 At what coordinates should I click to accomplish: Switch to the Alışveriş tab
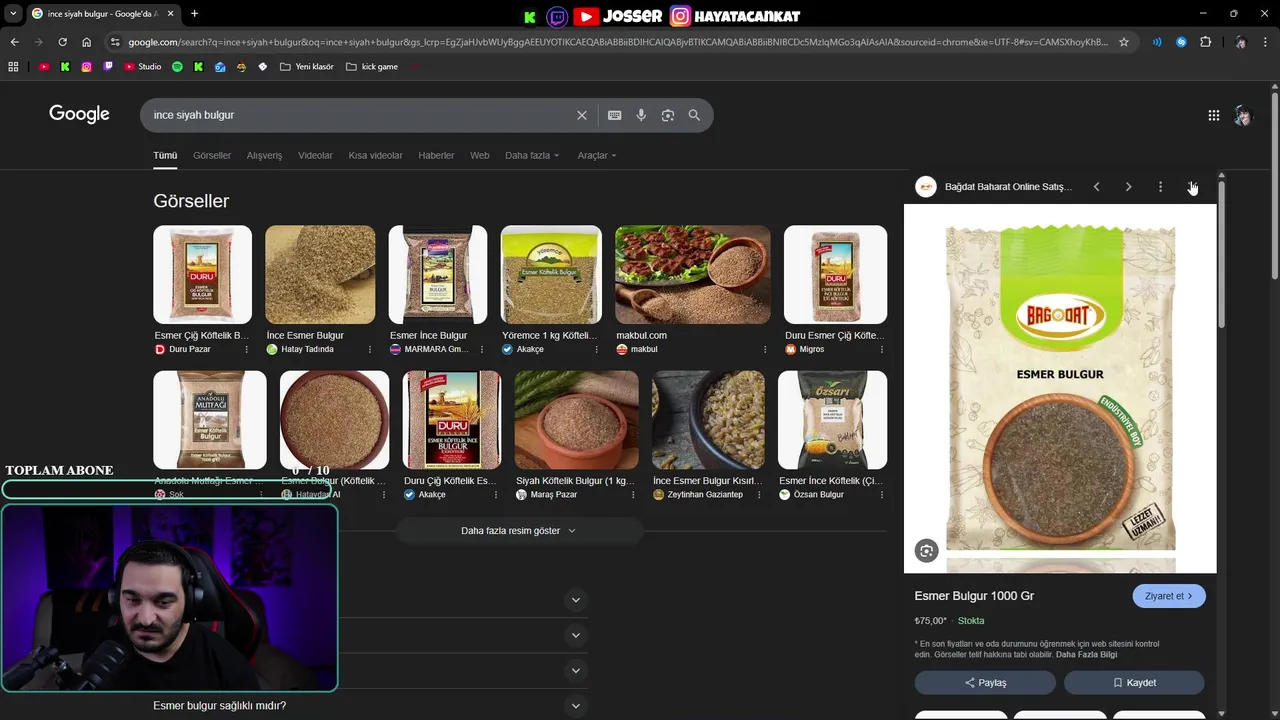(x=264, y=155)
